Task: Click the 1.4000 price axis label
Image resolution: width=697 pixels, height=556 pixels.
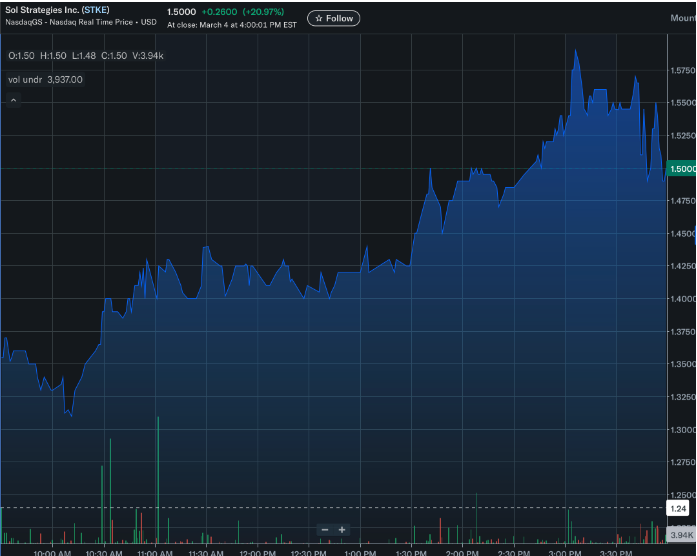Action: (x=682, y=299)
